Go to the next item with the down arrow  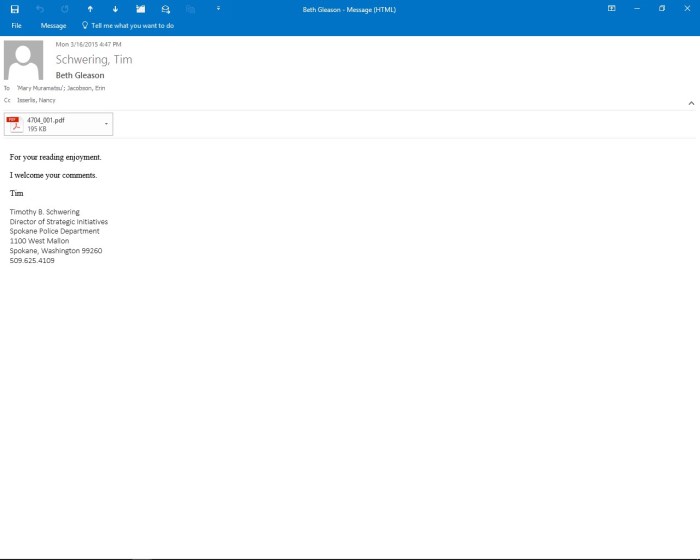[x=115, y=9]
